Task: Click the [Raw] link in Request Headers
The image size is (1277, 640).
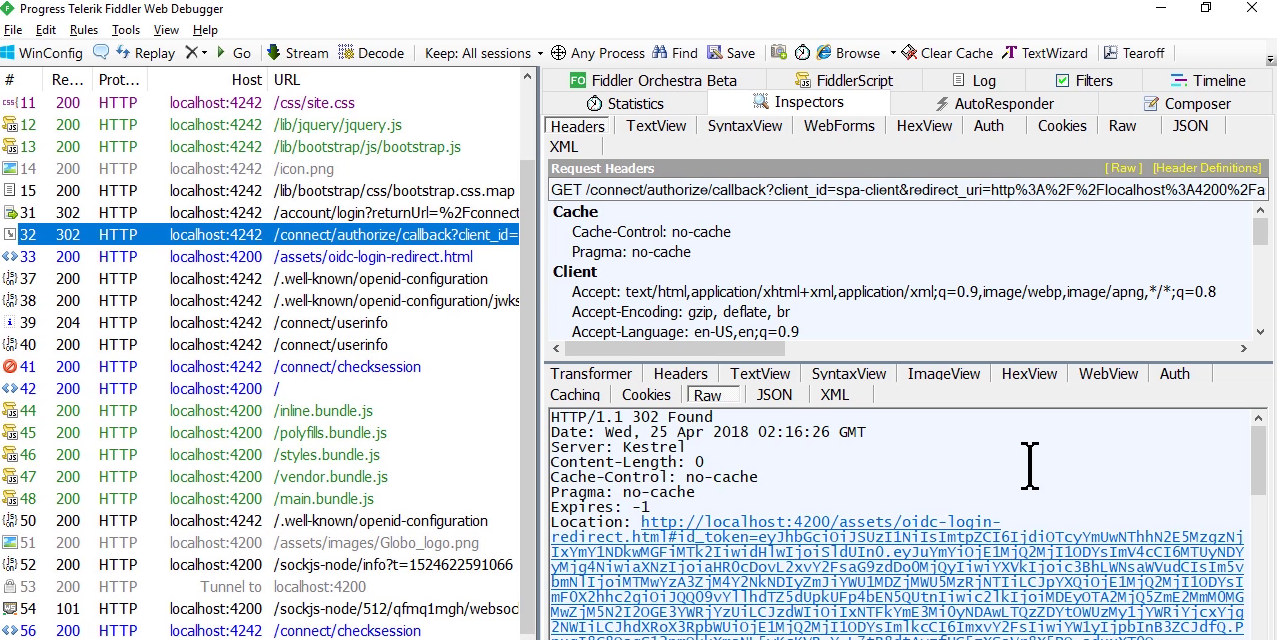Action: 1123,168
